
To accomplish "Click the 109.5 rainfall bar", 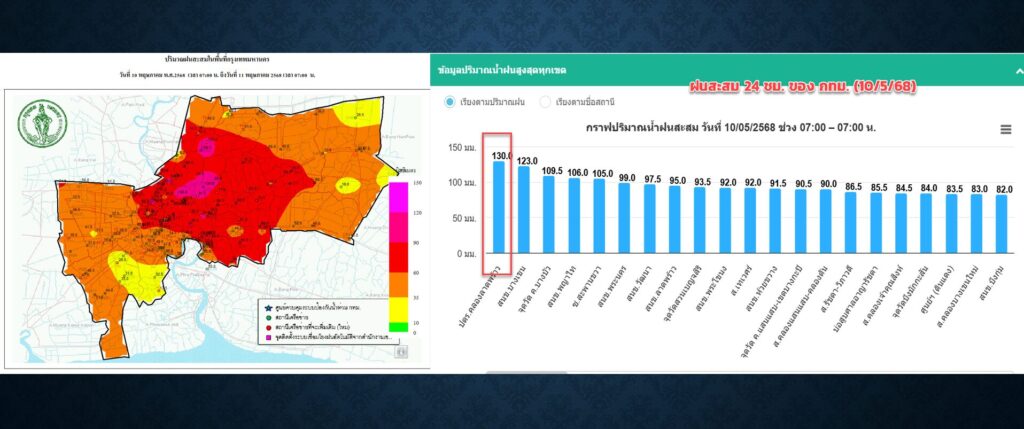I will (550, 214).
